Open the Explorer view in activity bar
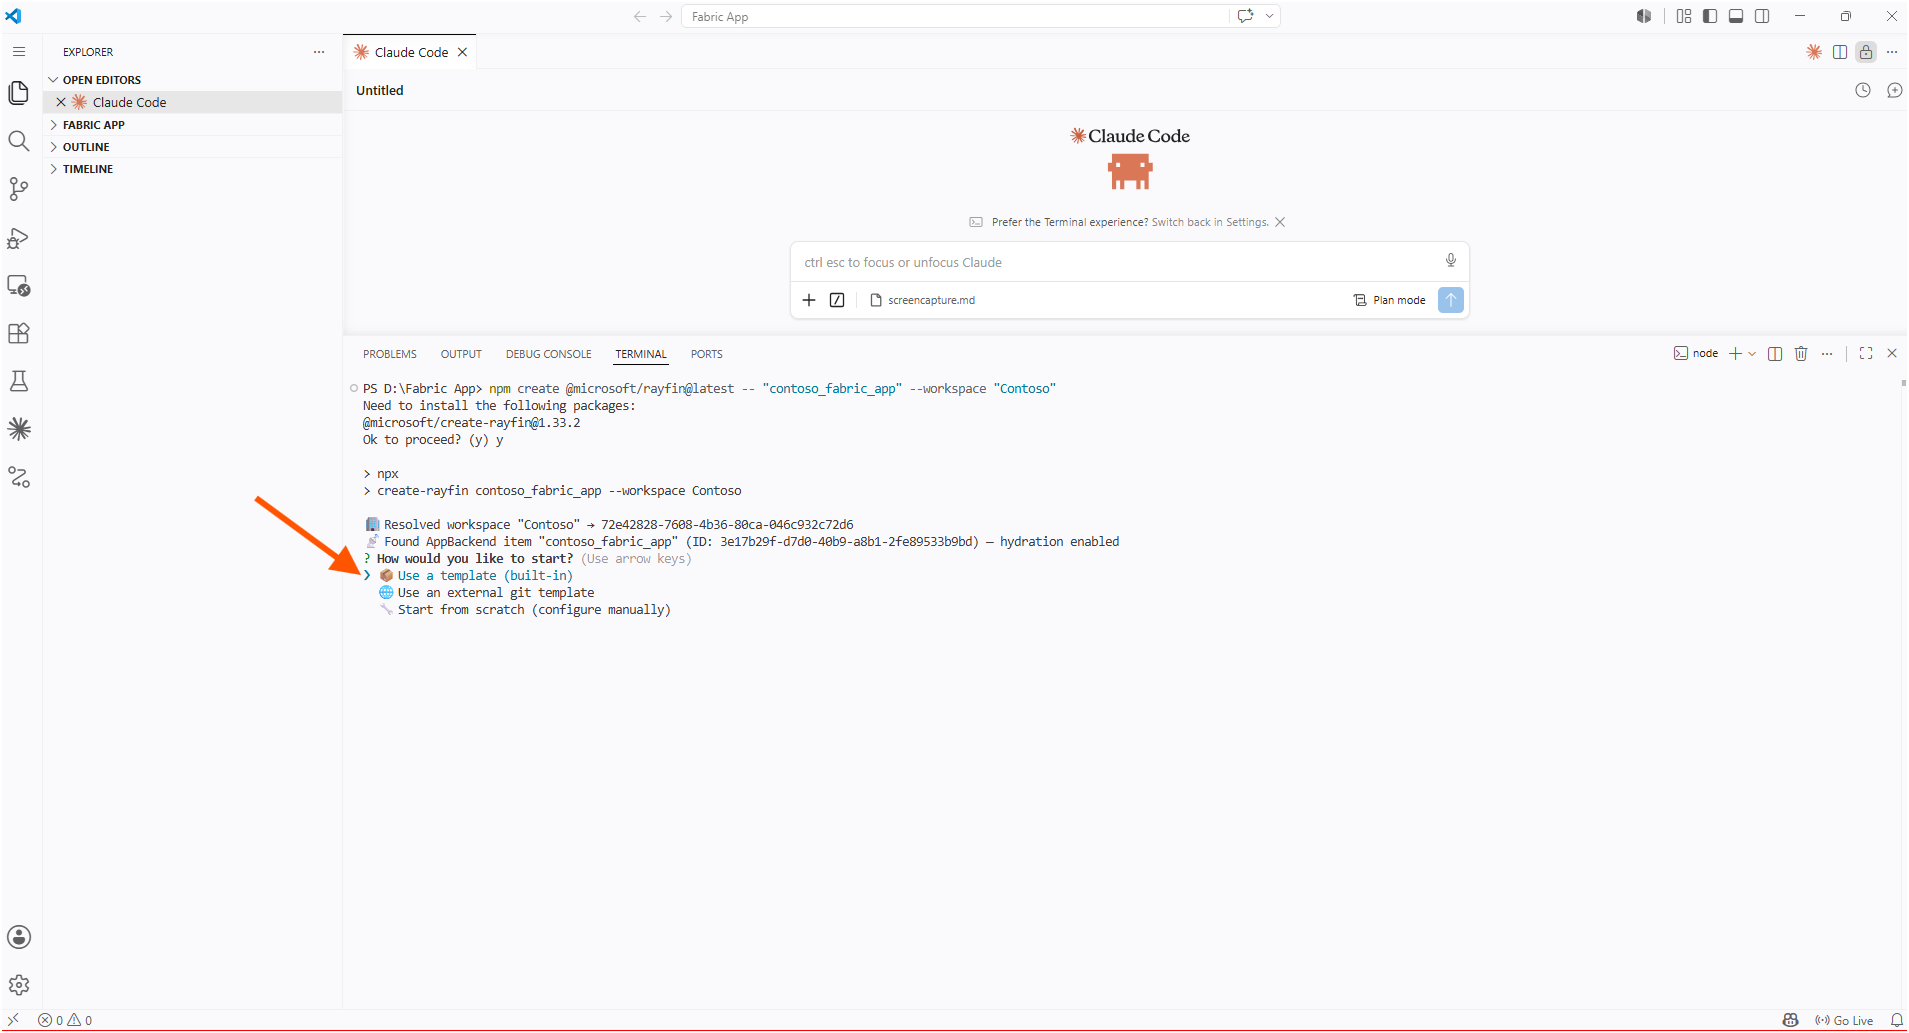This screenshot has width=1909, height=1033. pyautogui.click(x=19, y=92)
